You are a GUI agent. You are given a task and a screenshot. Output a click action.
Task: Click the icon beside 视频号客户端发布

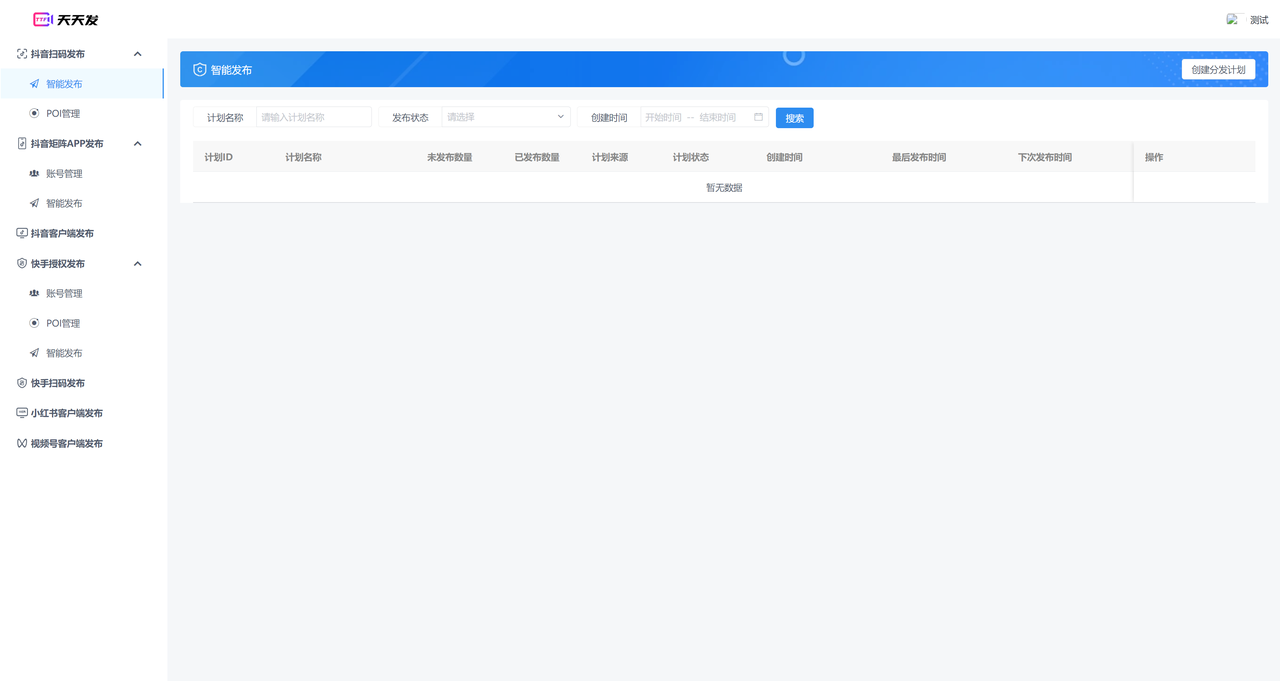click(22, 443)
